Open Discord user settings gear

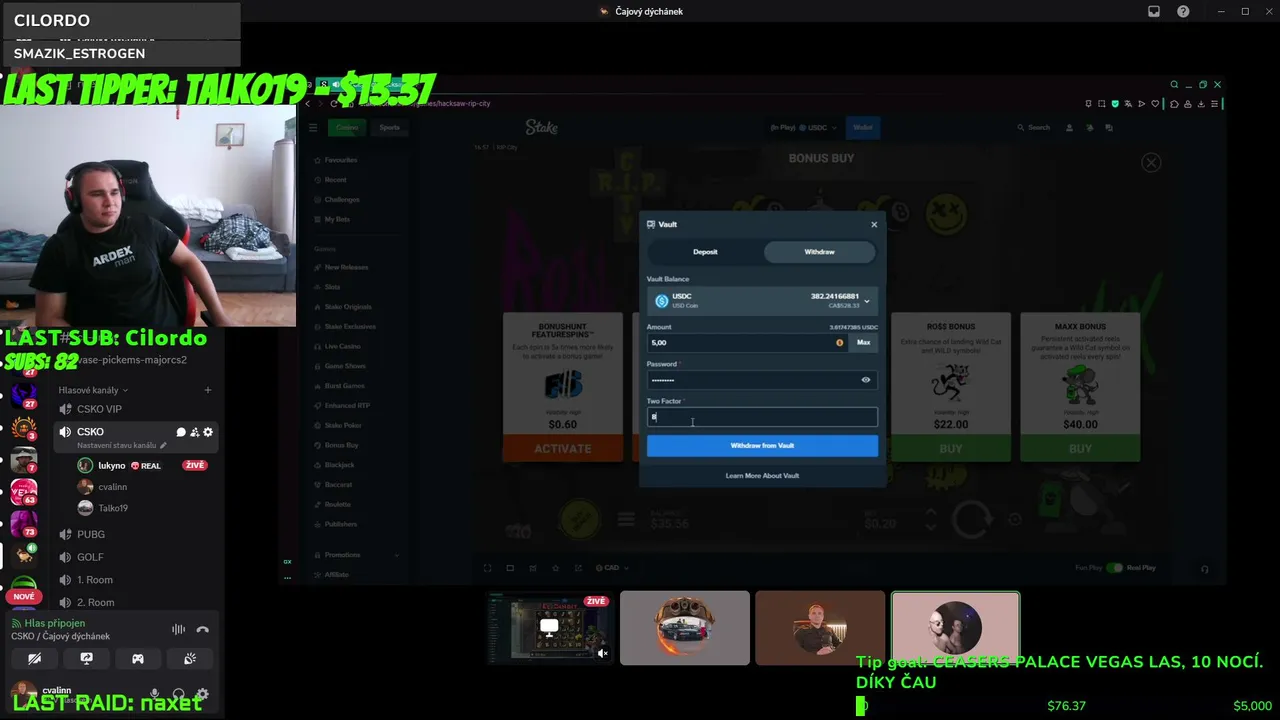point(202,694)
